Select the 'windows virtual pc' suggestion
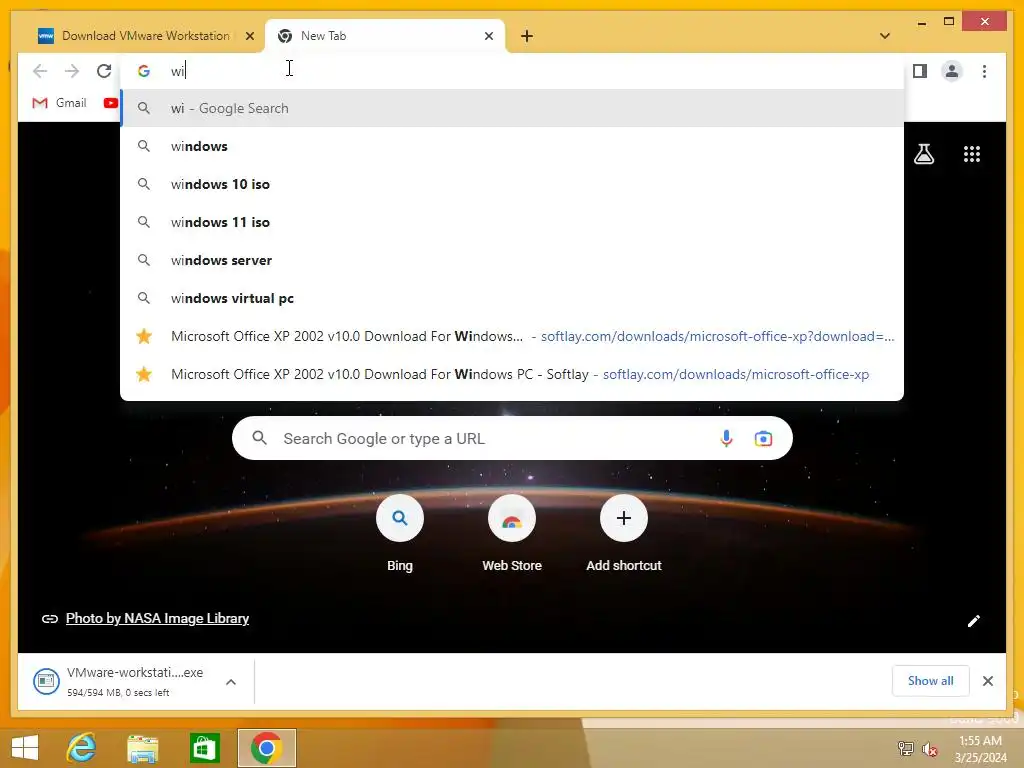1024x768 pixels. point(512,298)
